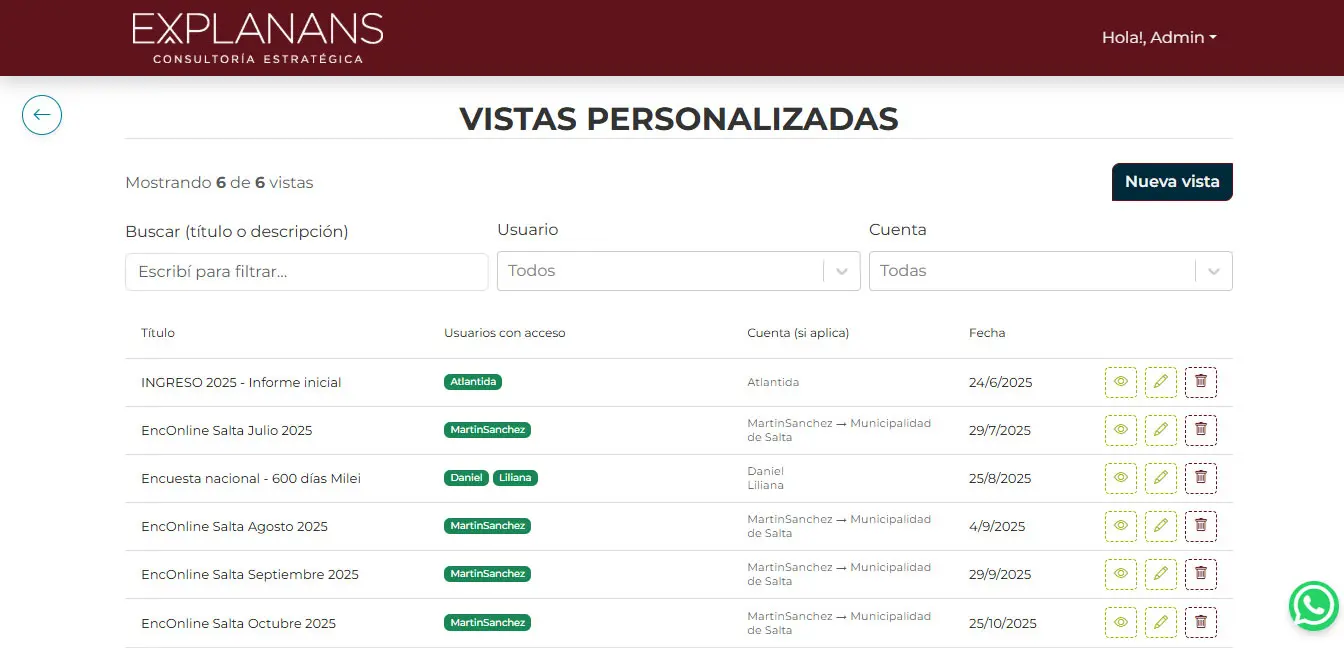Click the Vistas Personalizadas heading
This screenshot has width=1344, height=648.
tap(679, 119)
